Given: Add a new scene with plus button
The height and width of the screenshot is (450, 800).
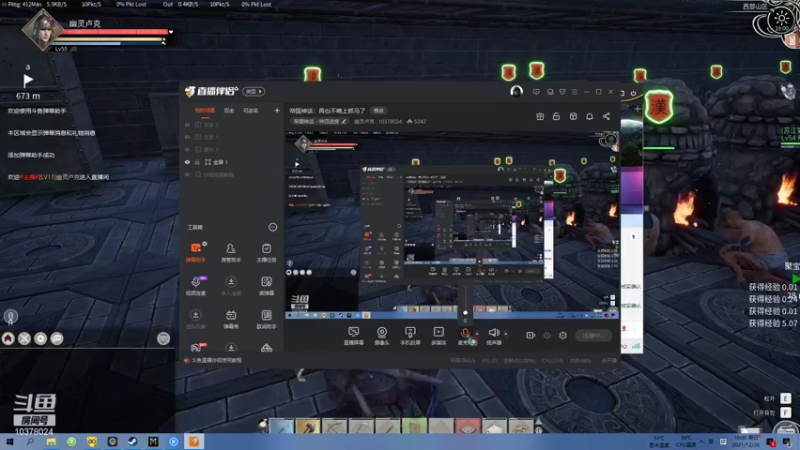Looking at the screenshot, I should point(277,110).
